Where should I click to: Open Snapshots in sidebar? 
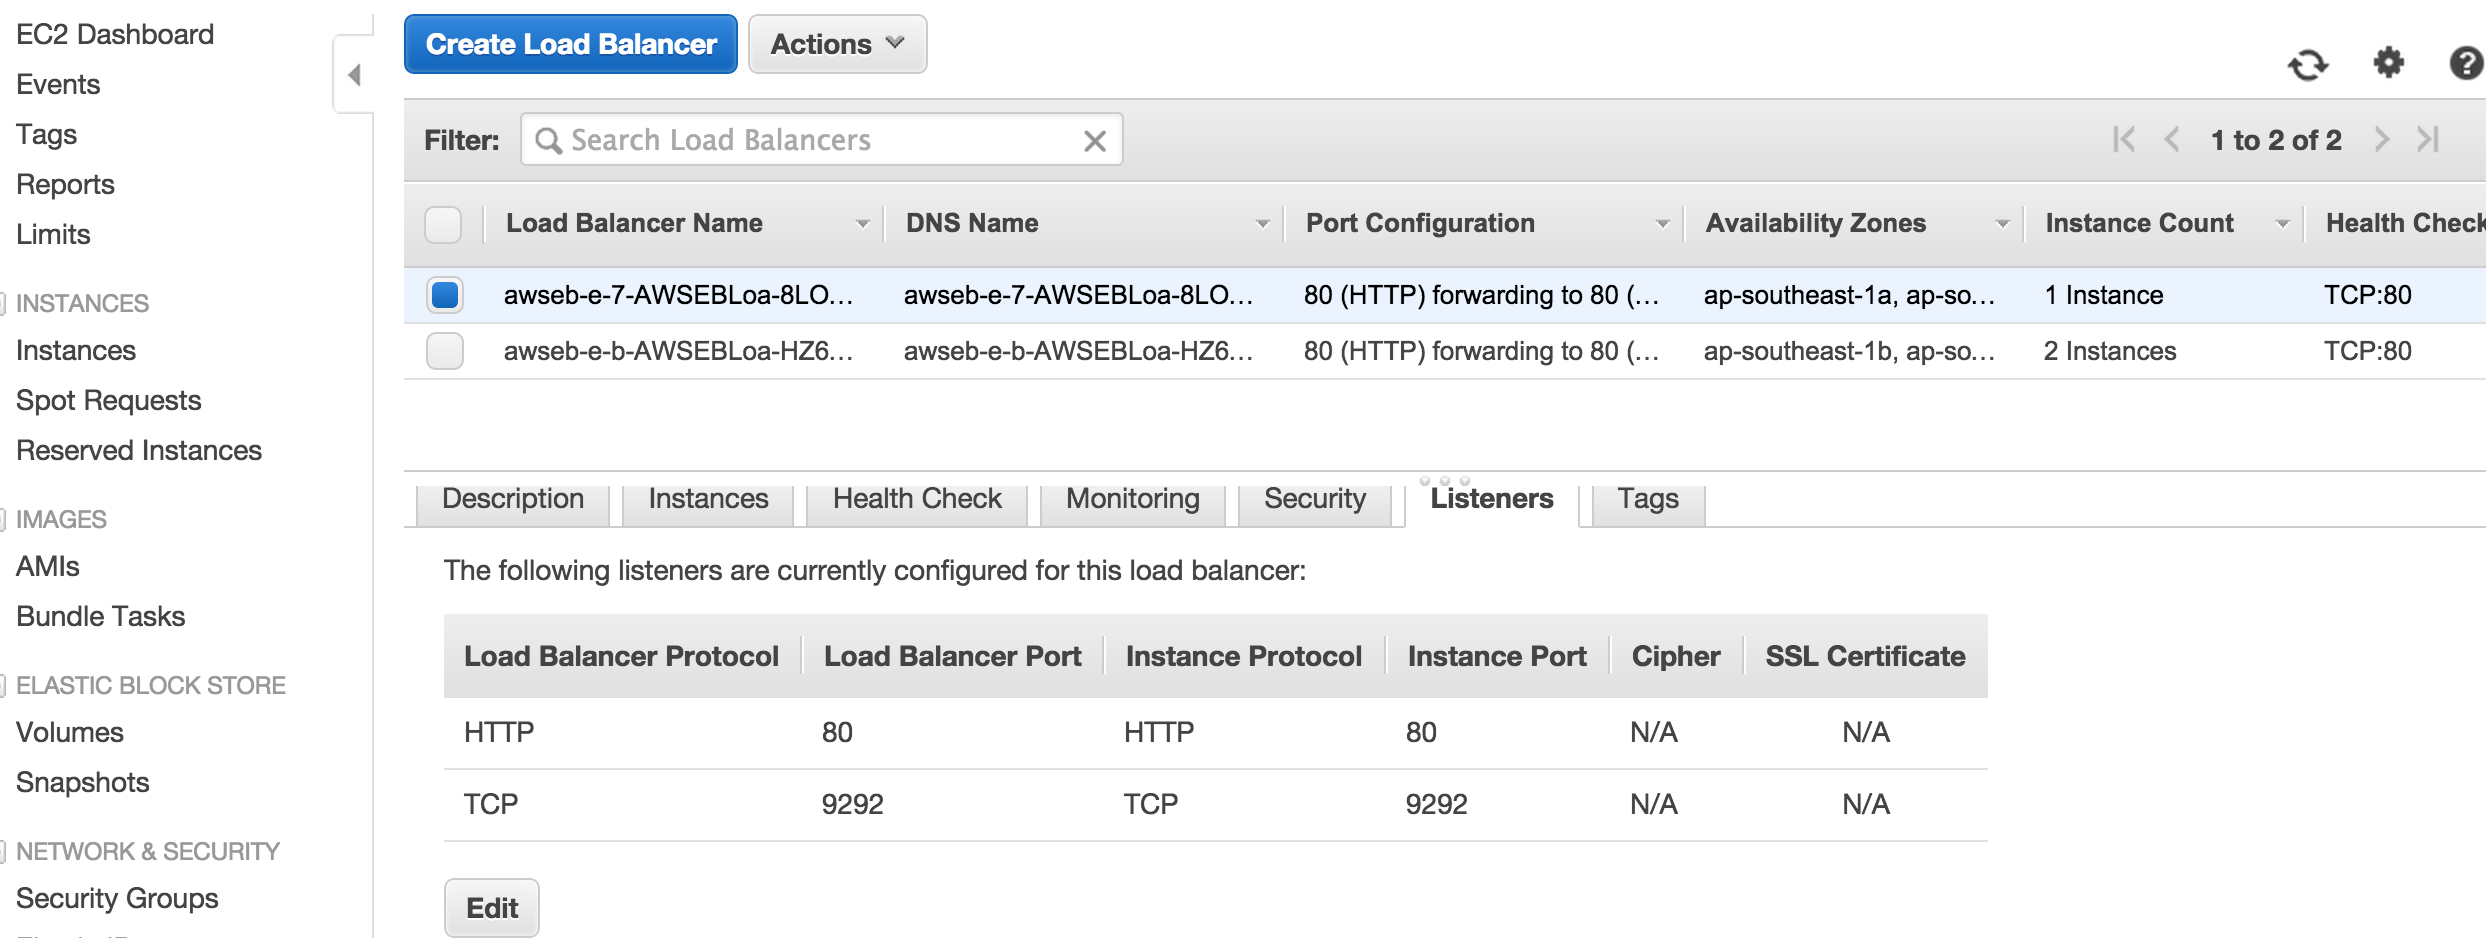(x=83, y=783)
